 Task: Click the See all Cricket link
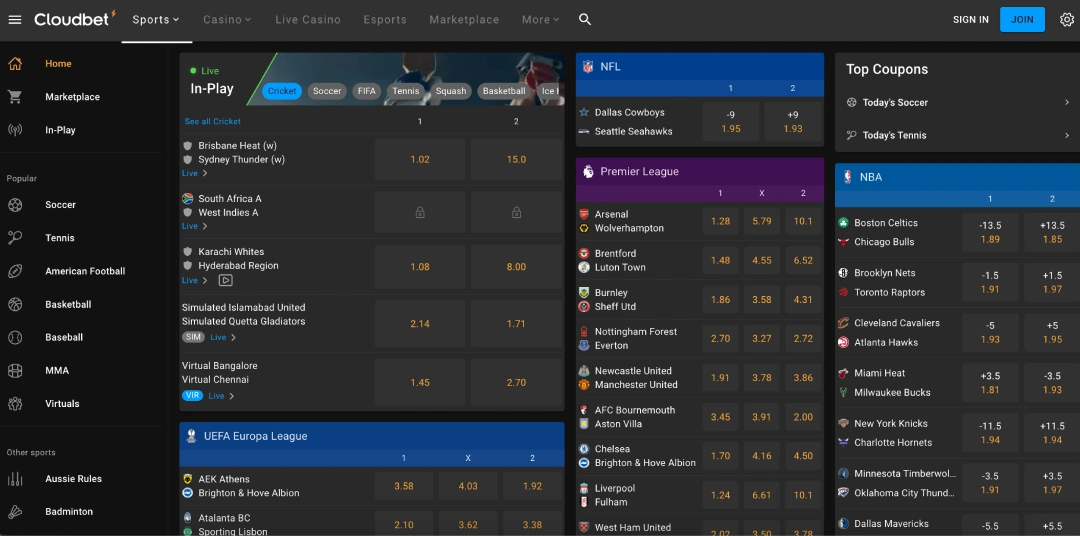(x=213, y=121)
